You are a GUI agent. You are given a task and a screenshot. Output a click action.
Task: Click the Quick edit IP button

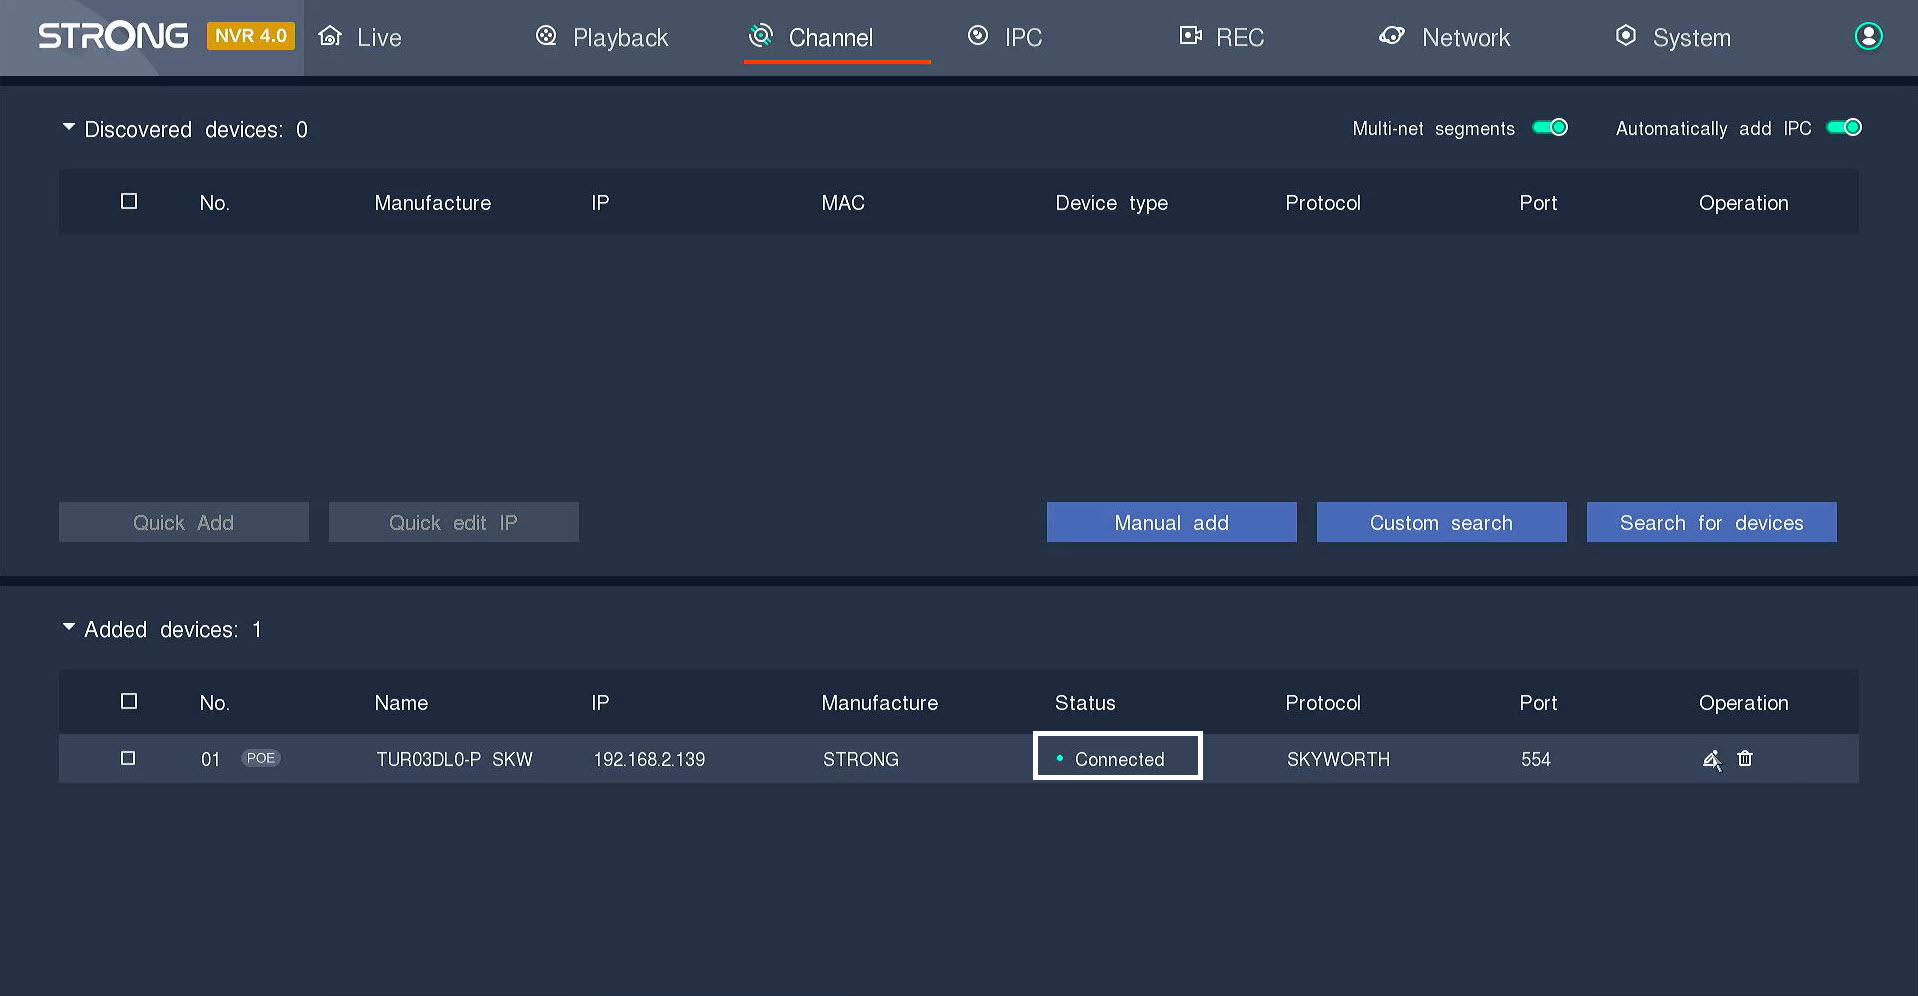coord(454,522)
